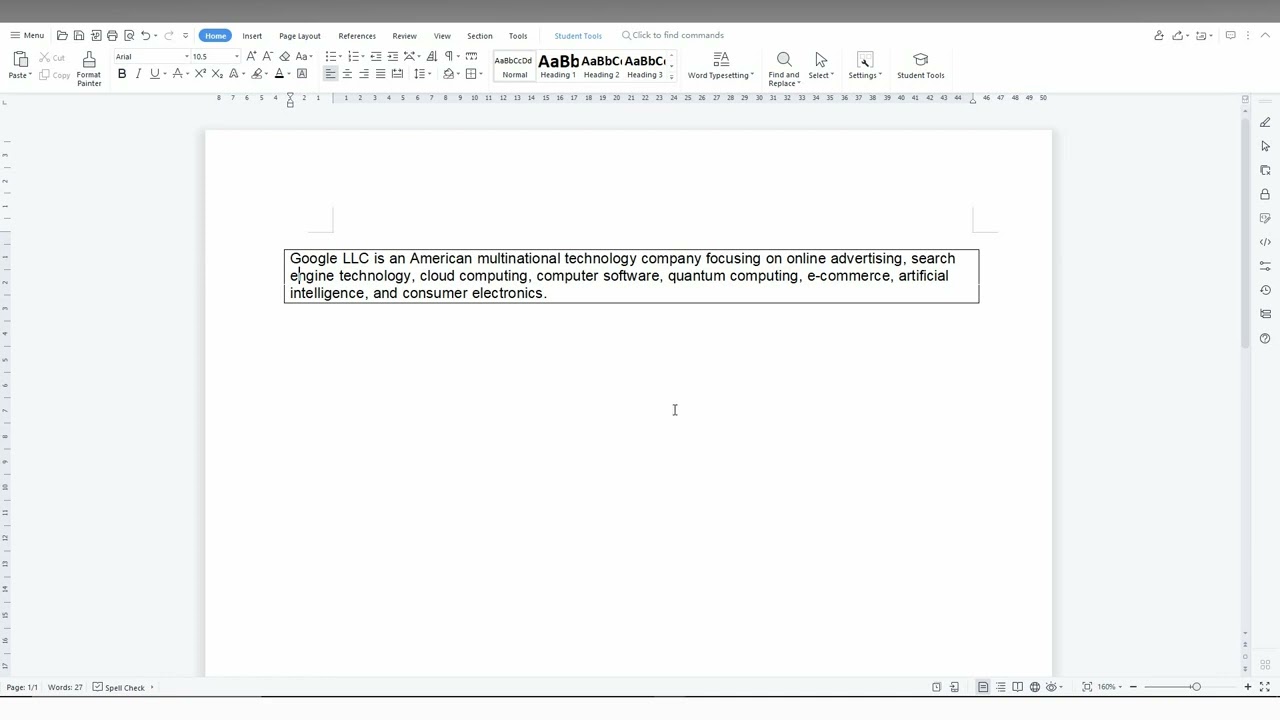The image size is (1280, 720).
Task: Clear formatting with the eraser icon
Action: [x=284, y=56]
